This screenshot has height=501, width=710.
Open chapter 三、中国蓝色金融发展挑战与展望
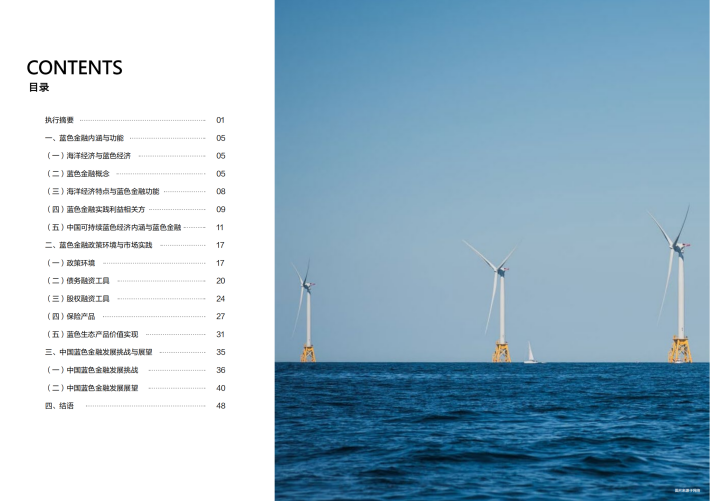pos(99,352)
